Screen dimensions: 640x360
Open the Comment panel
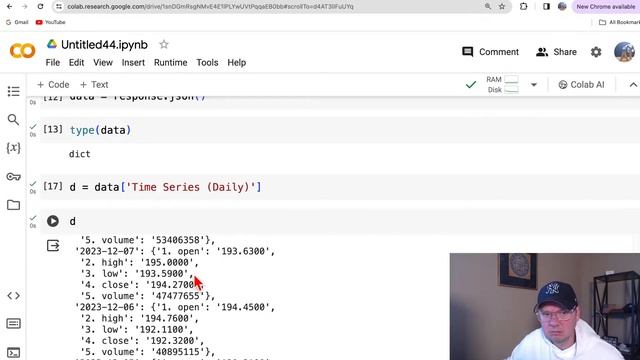(490, 52)
